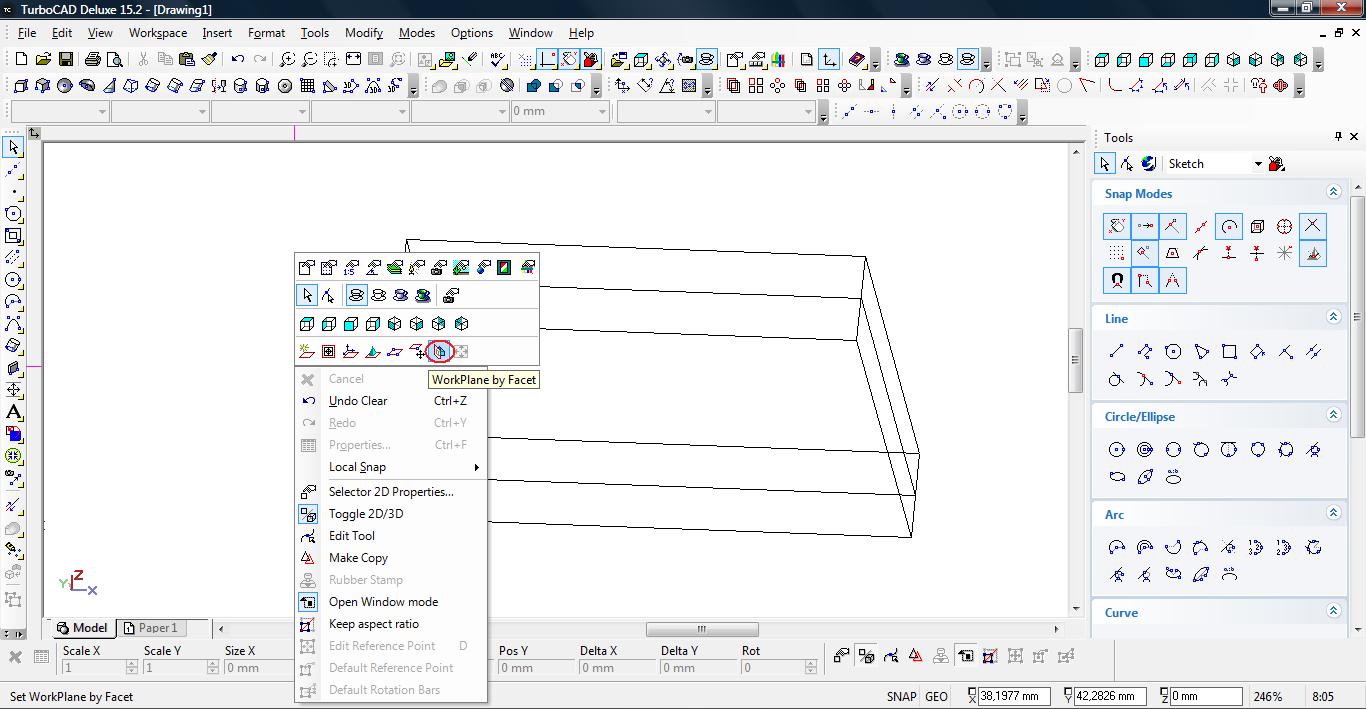Image resolution: width=1366 pixels, height=709 pixels.
Task: Open the Sketch dropdown in the Tools palette
Action: click(1258, 164)
